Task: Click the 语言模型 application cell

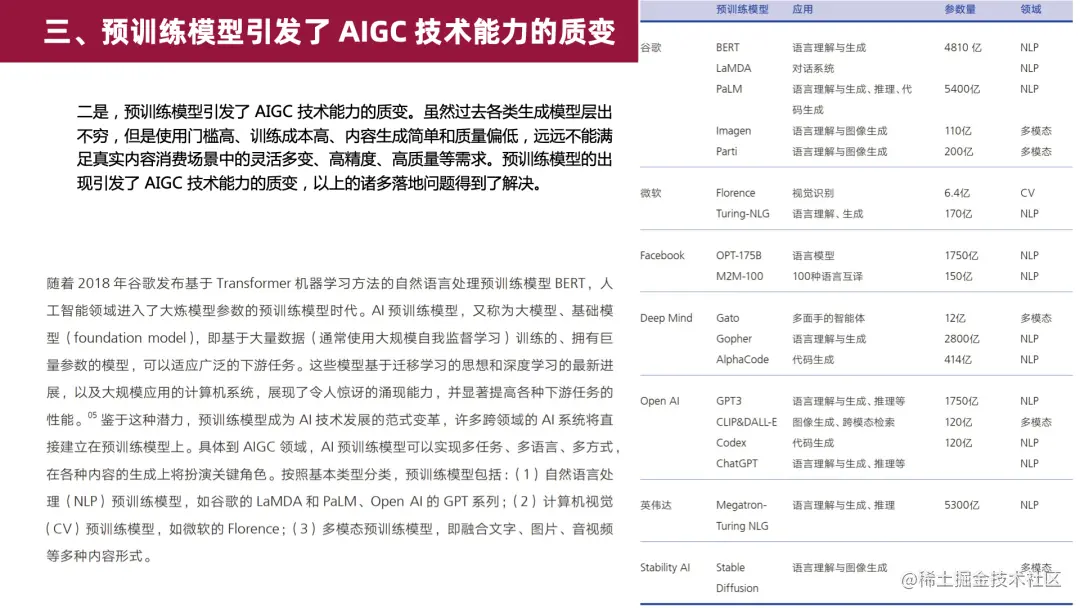Action: click(813, 255)
